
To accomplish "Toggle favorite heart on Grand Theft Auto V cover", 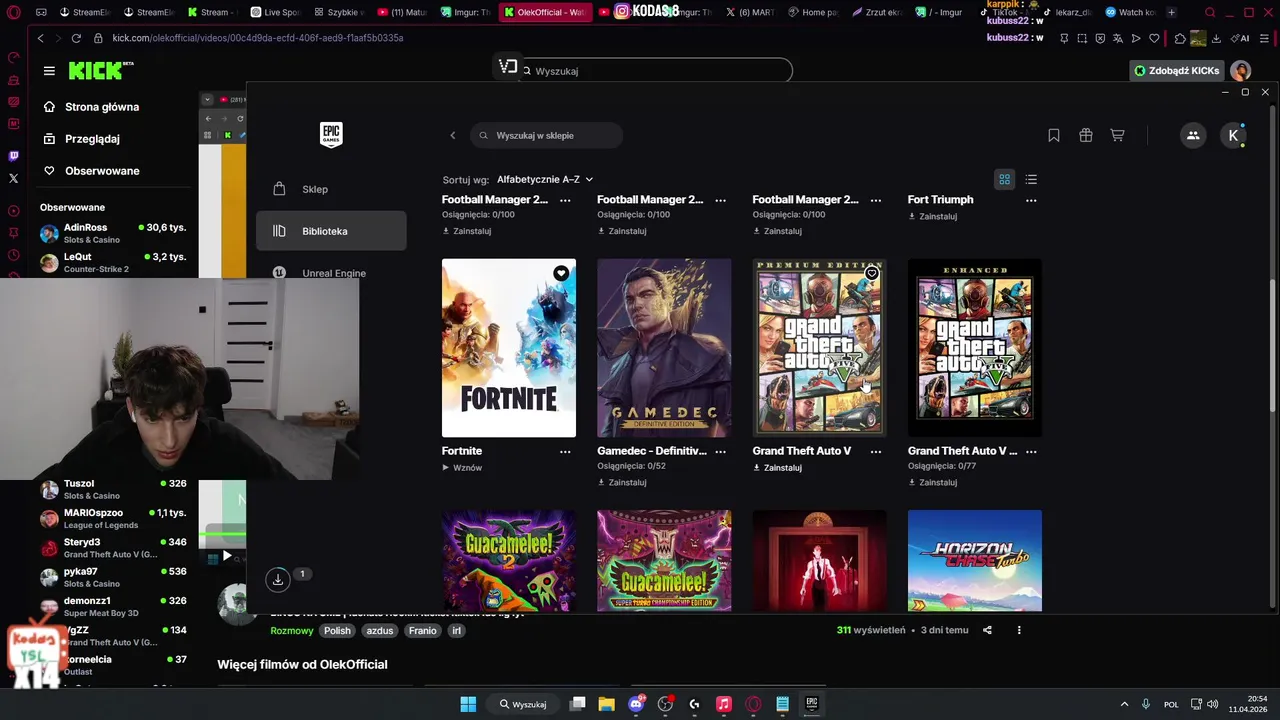I will [872, 273].
